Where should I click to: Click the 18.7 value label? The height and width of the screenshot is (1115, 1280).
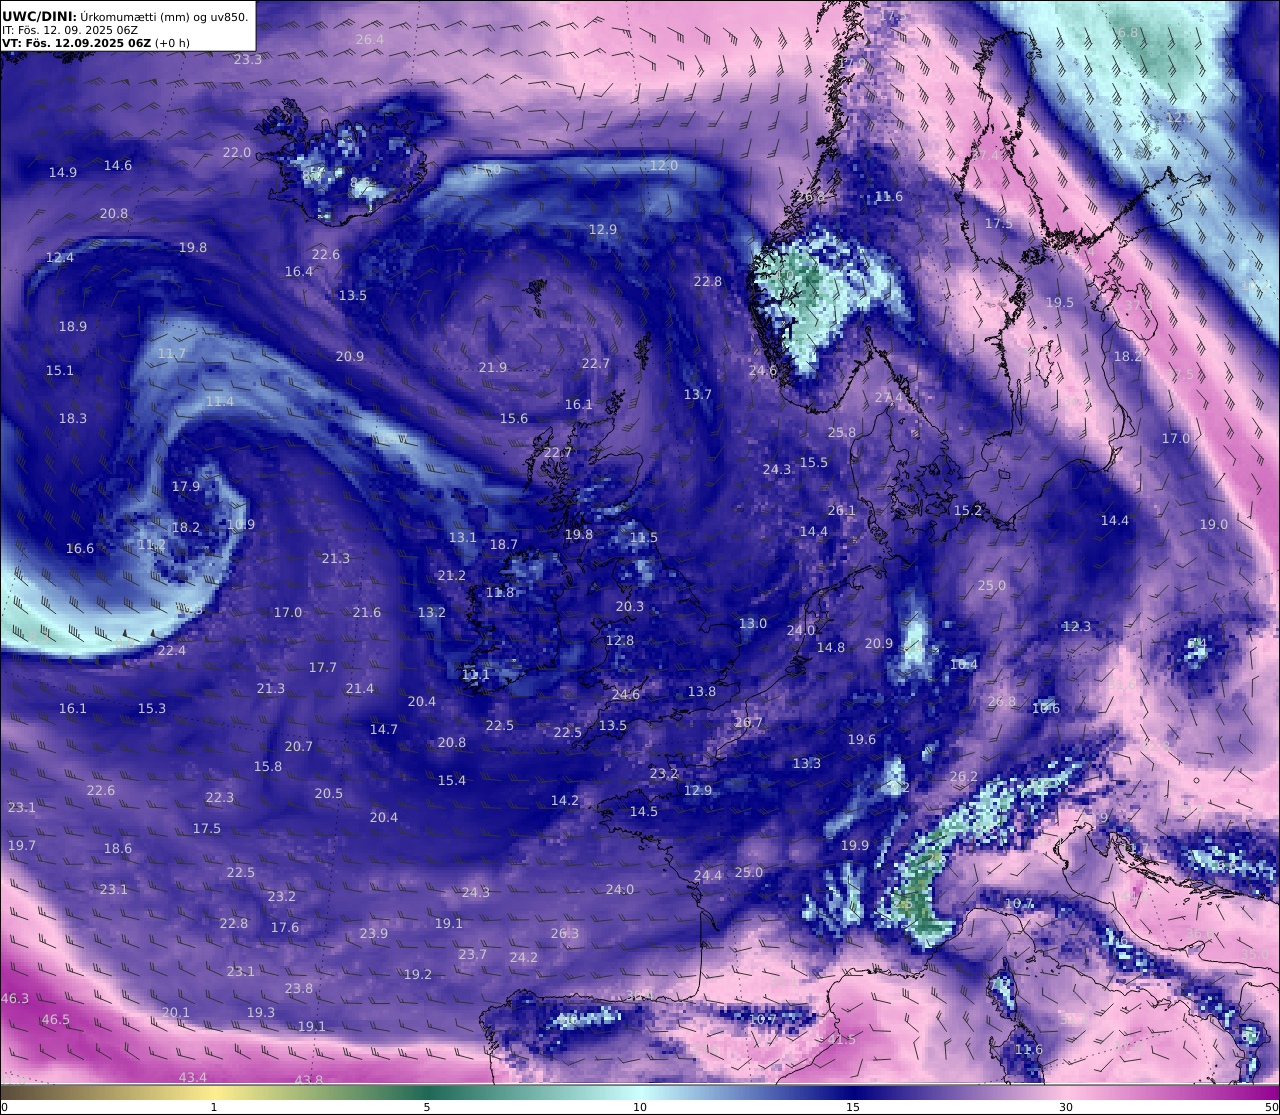coord(504,544)
